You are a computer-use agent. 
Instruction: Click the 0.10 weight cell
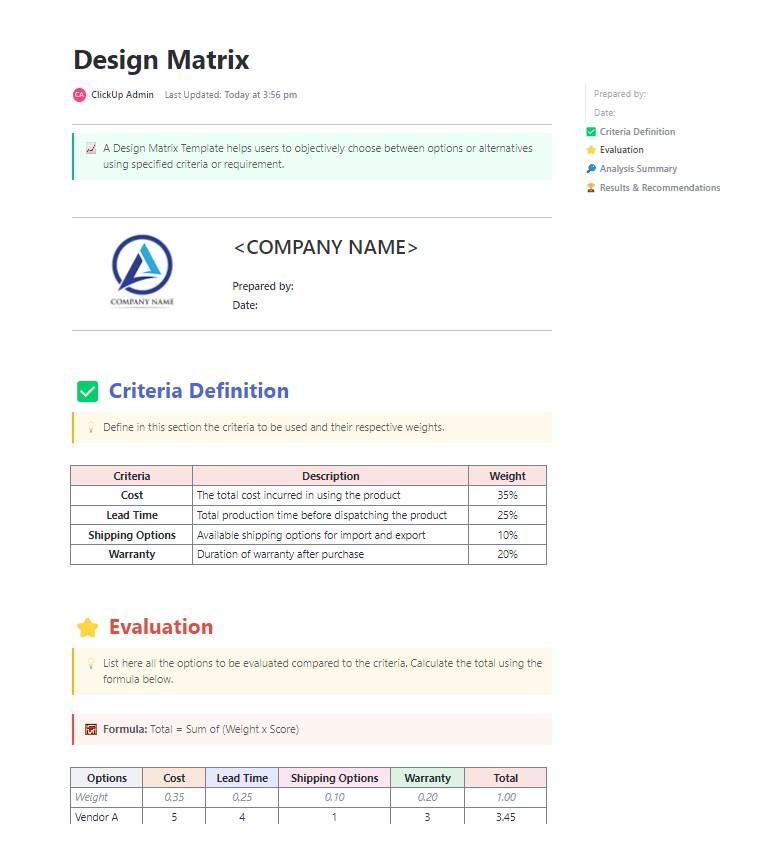point(334,798)
